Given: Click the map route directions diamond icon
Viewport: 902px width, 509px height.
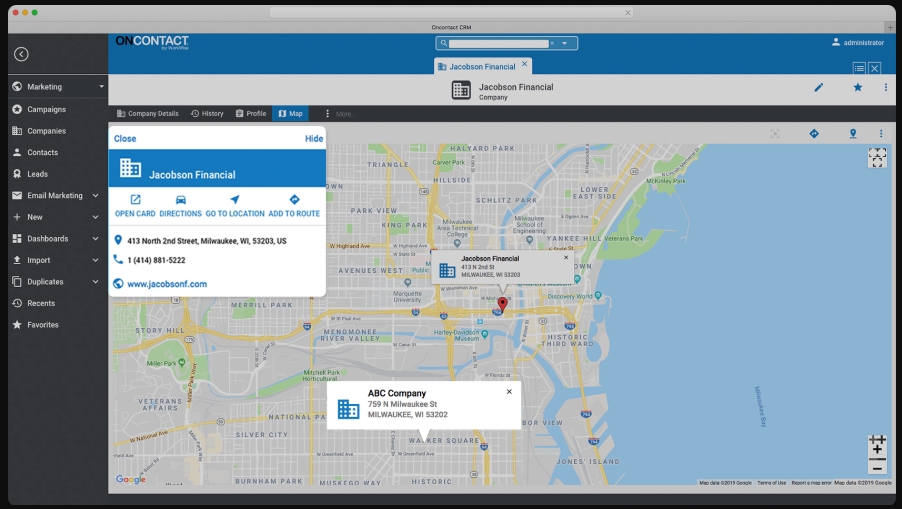Looking at the screenshot, I should (814, 133).
